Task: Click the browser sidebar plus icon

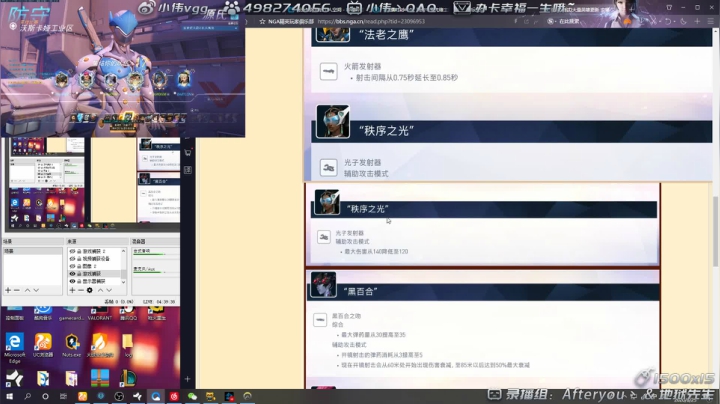Action: pos(187,379)
